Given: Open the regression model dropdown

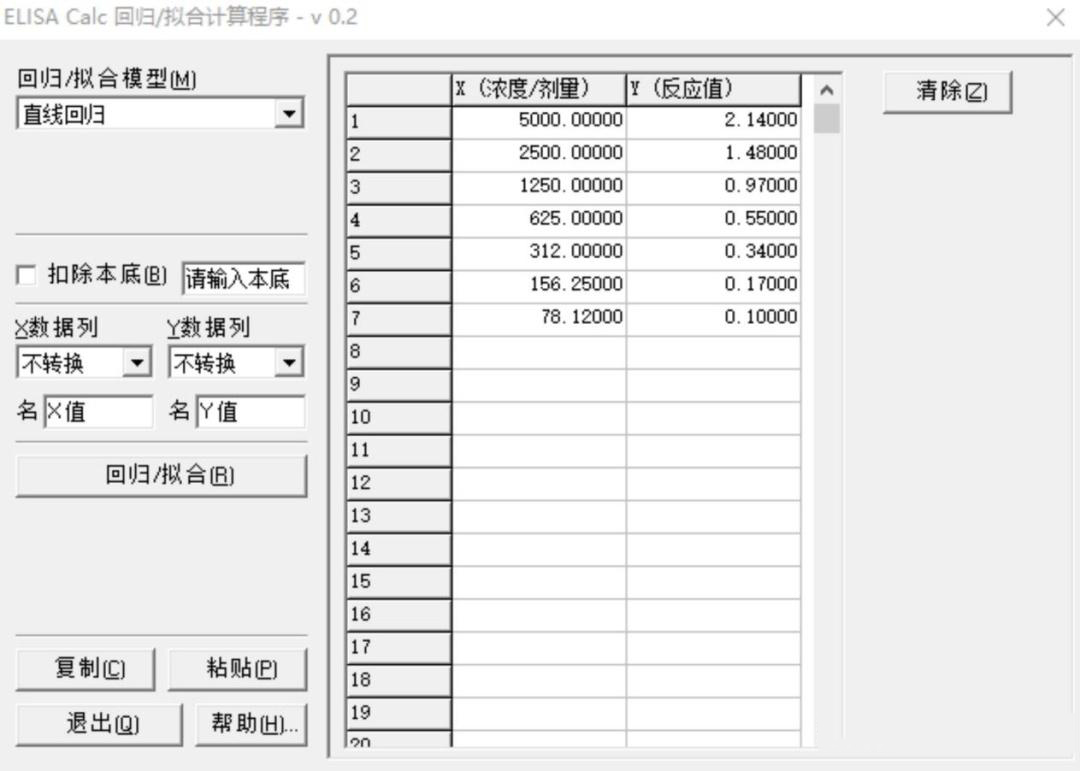Looking at the screenshot, I should click(290, 115).
